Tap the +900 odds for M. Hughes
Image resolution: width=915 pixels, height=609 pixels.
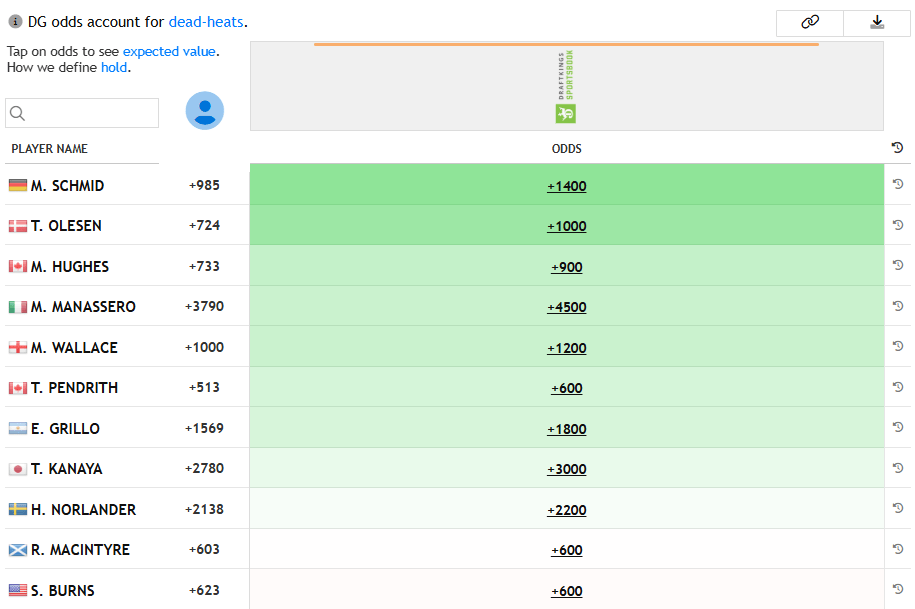point(566,267)
